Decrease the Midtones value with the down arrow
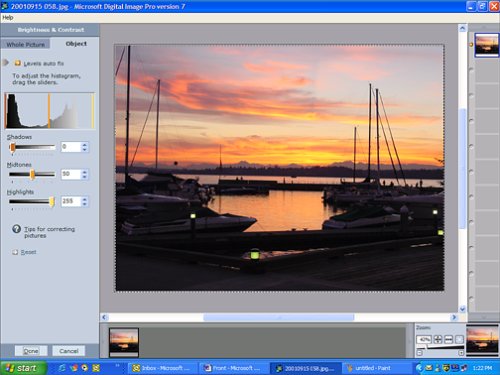The image size is (500, 375). [85, 177]
